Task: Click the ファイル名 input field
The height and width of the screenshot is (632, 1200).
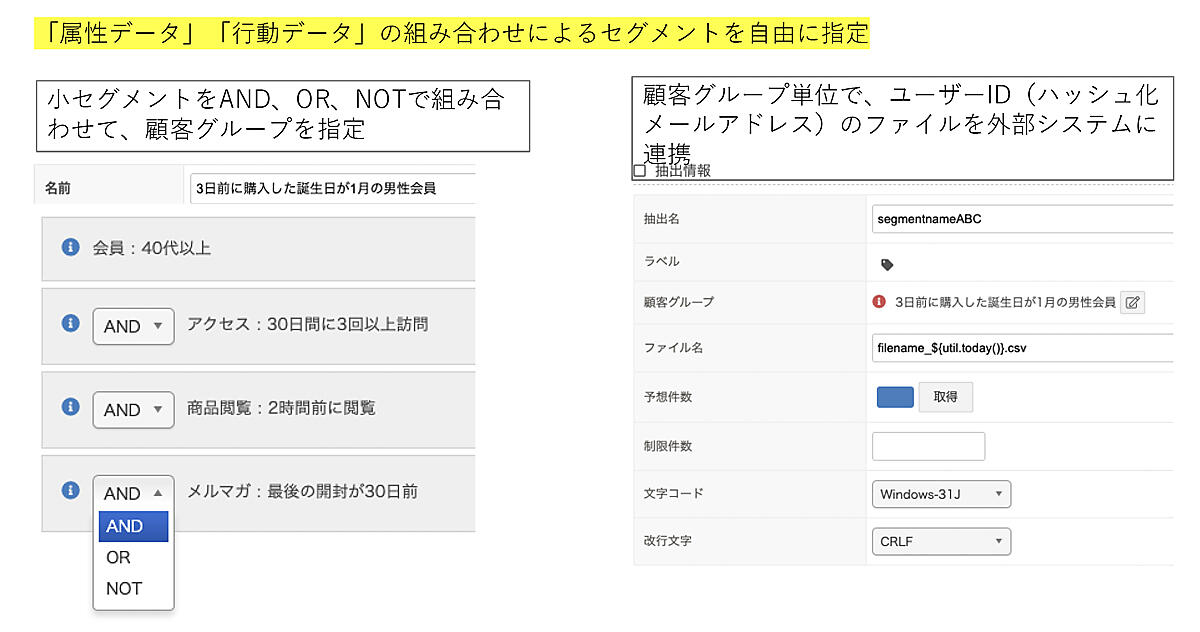Action: click(x=1020, y=348)
